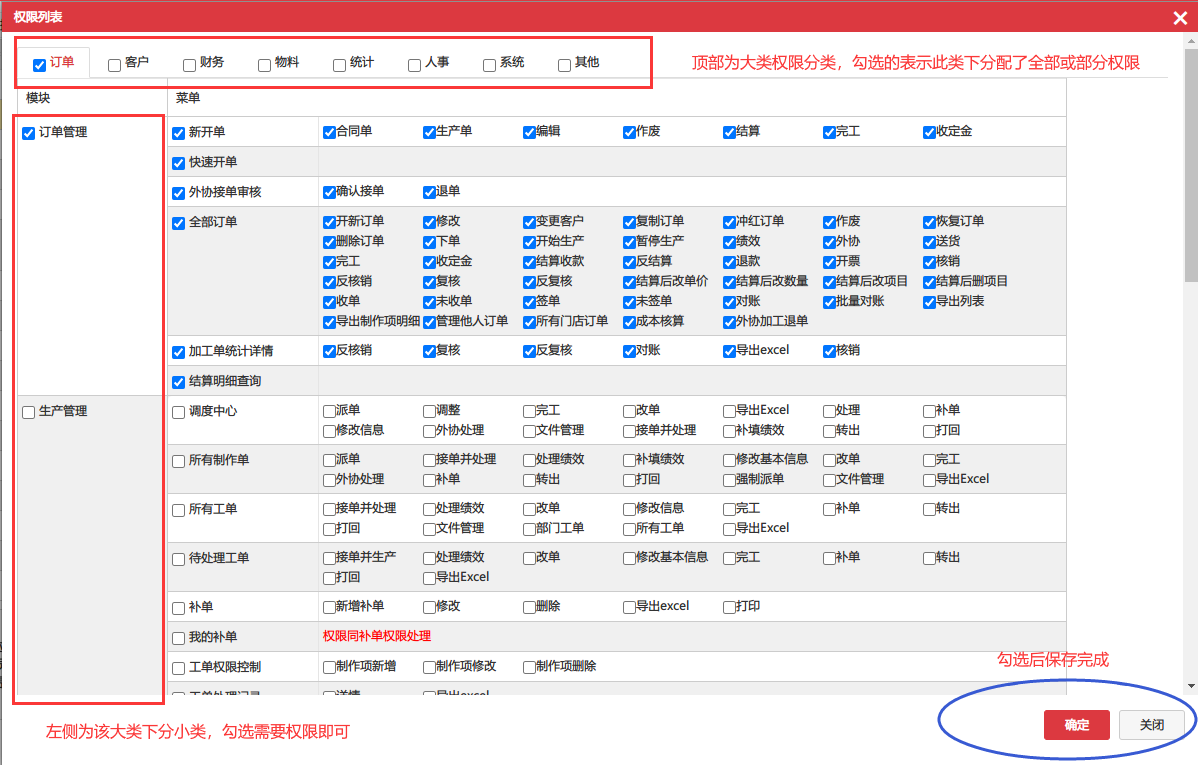The width and height of the screenshot is (1198, 765).
Task: Check the 部门工单 checkbox
Action: 529,530
